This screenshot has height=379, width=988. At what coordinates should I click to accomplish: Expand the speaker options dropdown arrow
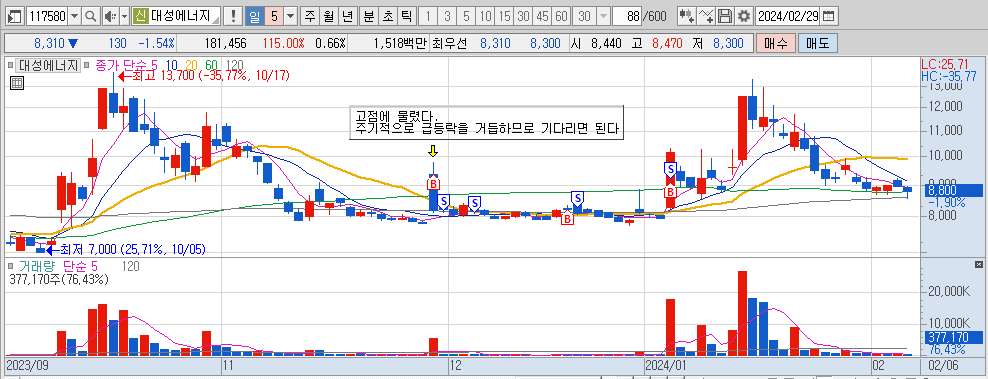click(124, 16)
